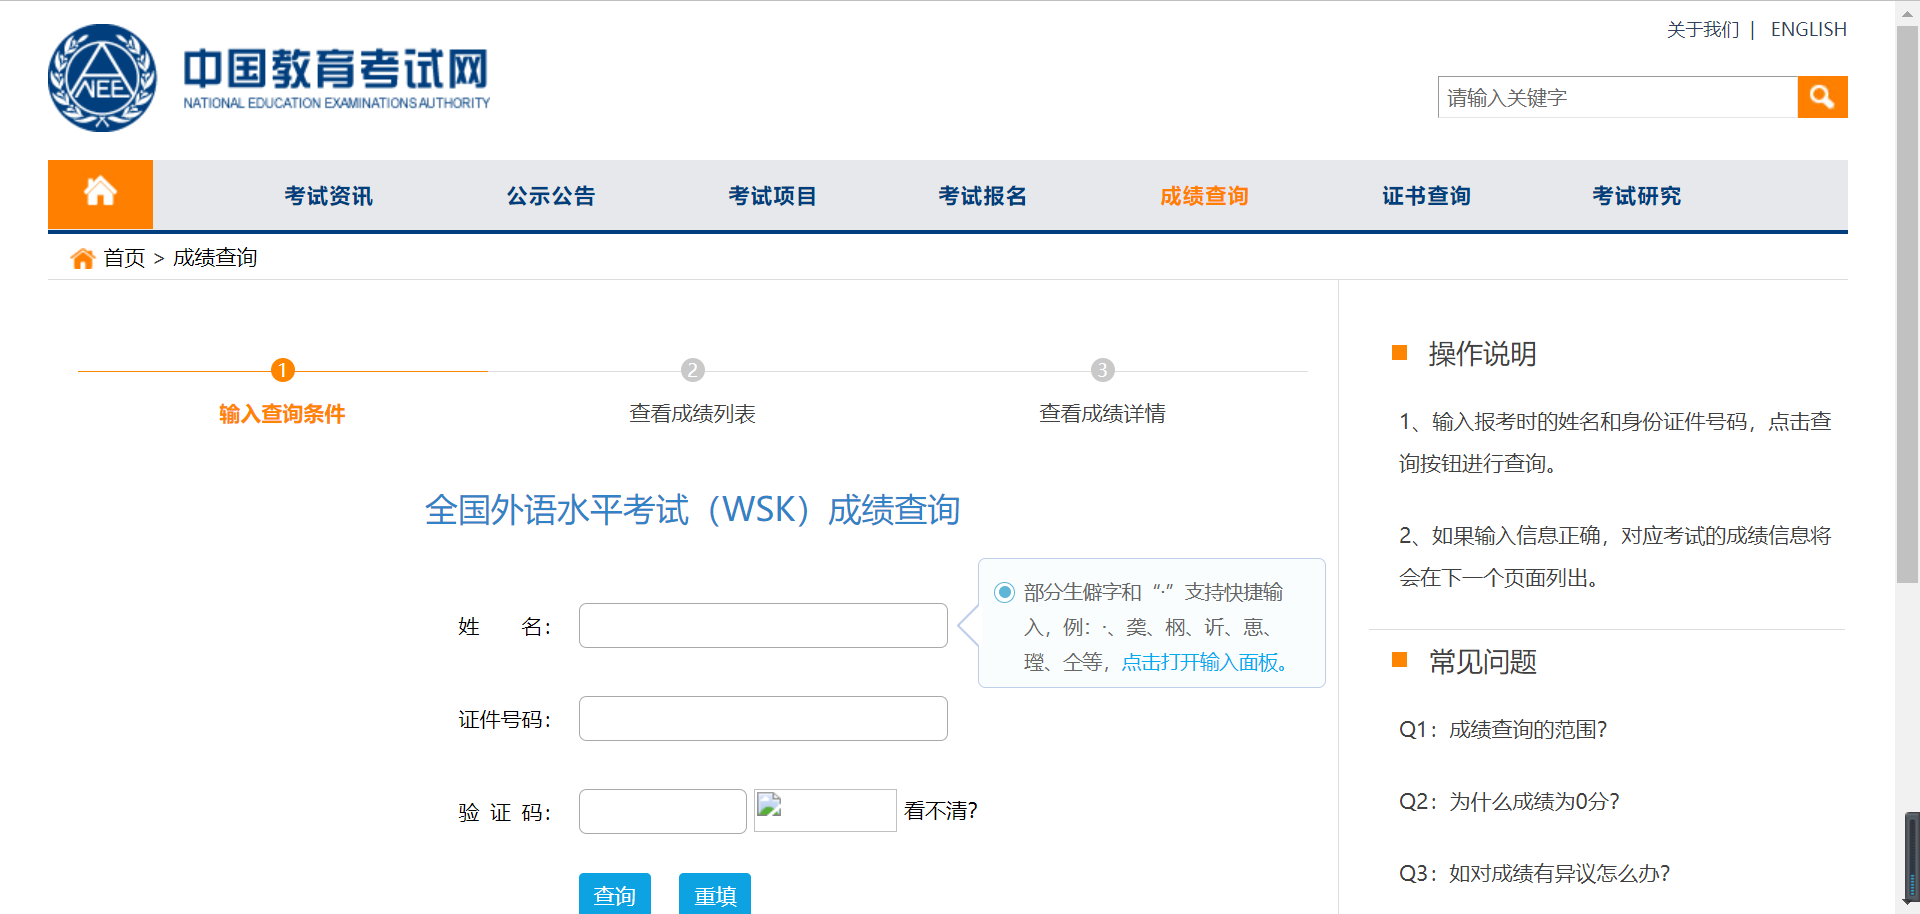The height and width of the screenshot is (914, 1920).
Task: Click the magnifier search button
Action: (1821, 97)
